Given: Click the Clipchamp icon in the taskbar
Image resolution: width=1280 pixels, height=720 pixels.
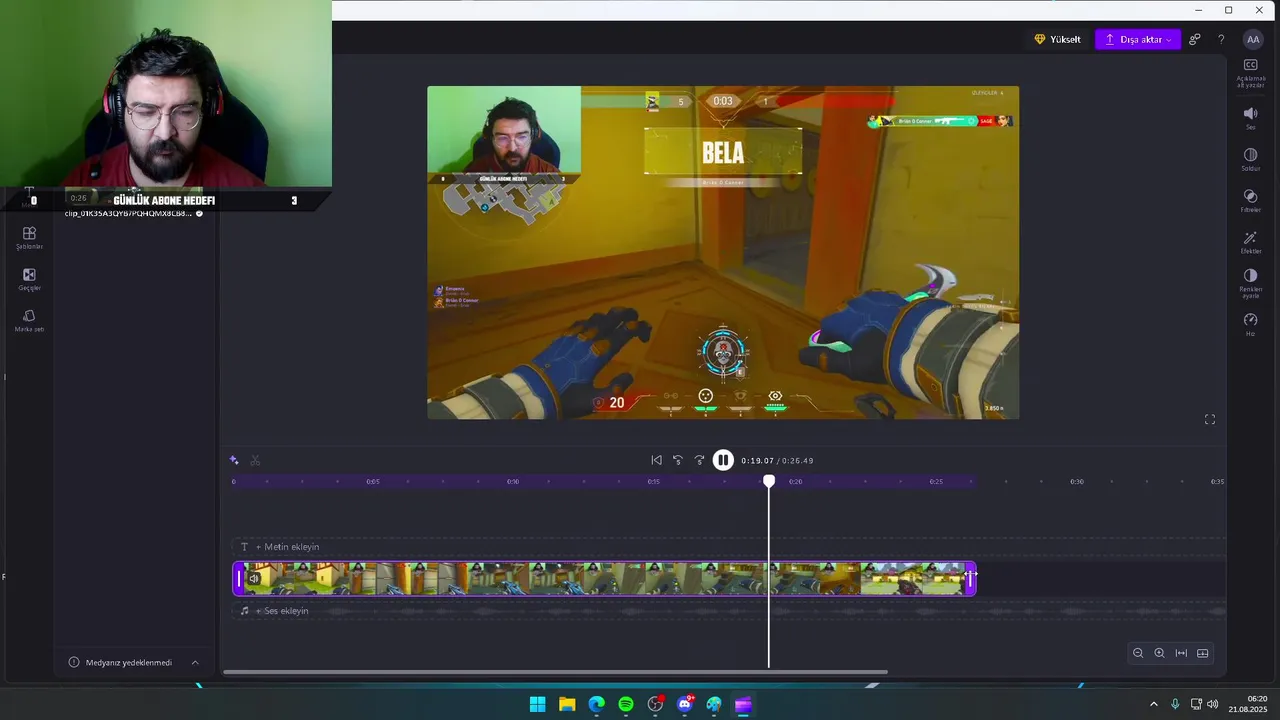Looking at the screenshot, I should click(743, 705).
